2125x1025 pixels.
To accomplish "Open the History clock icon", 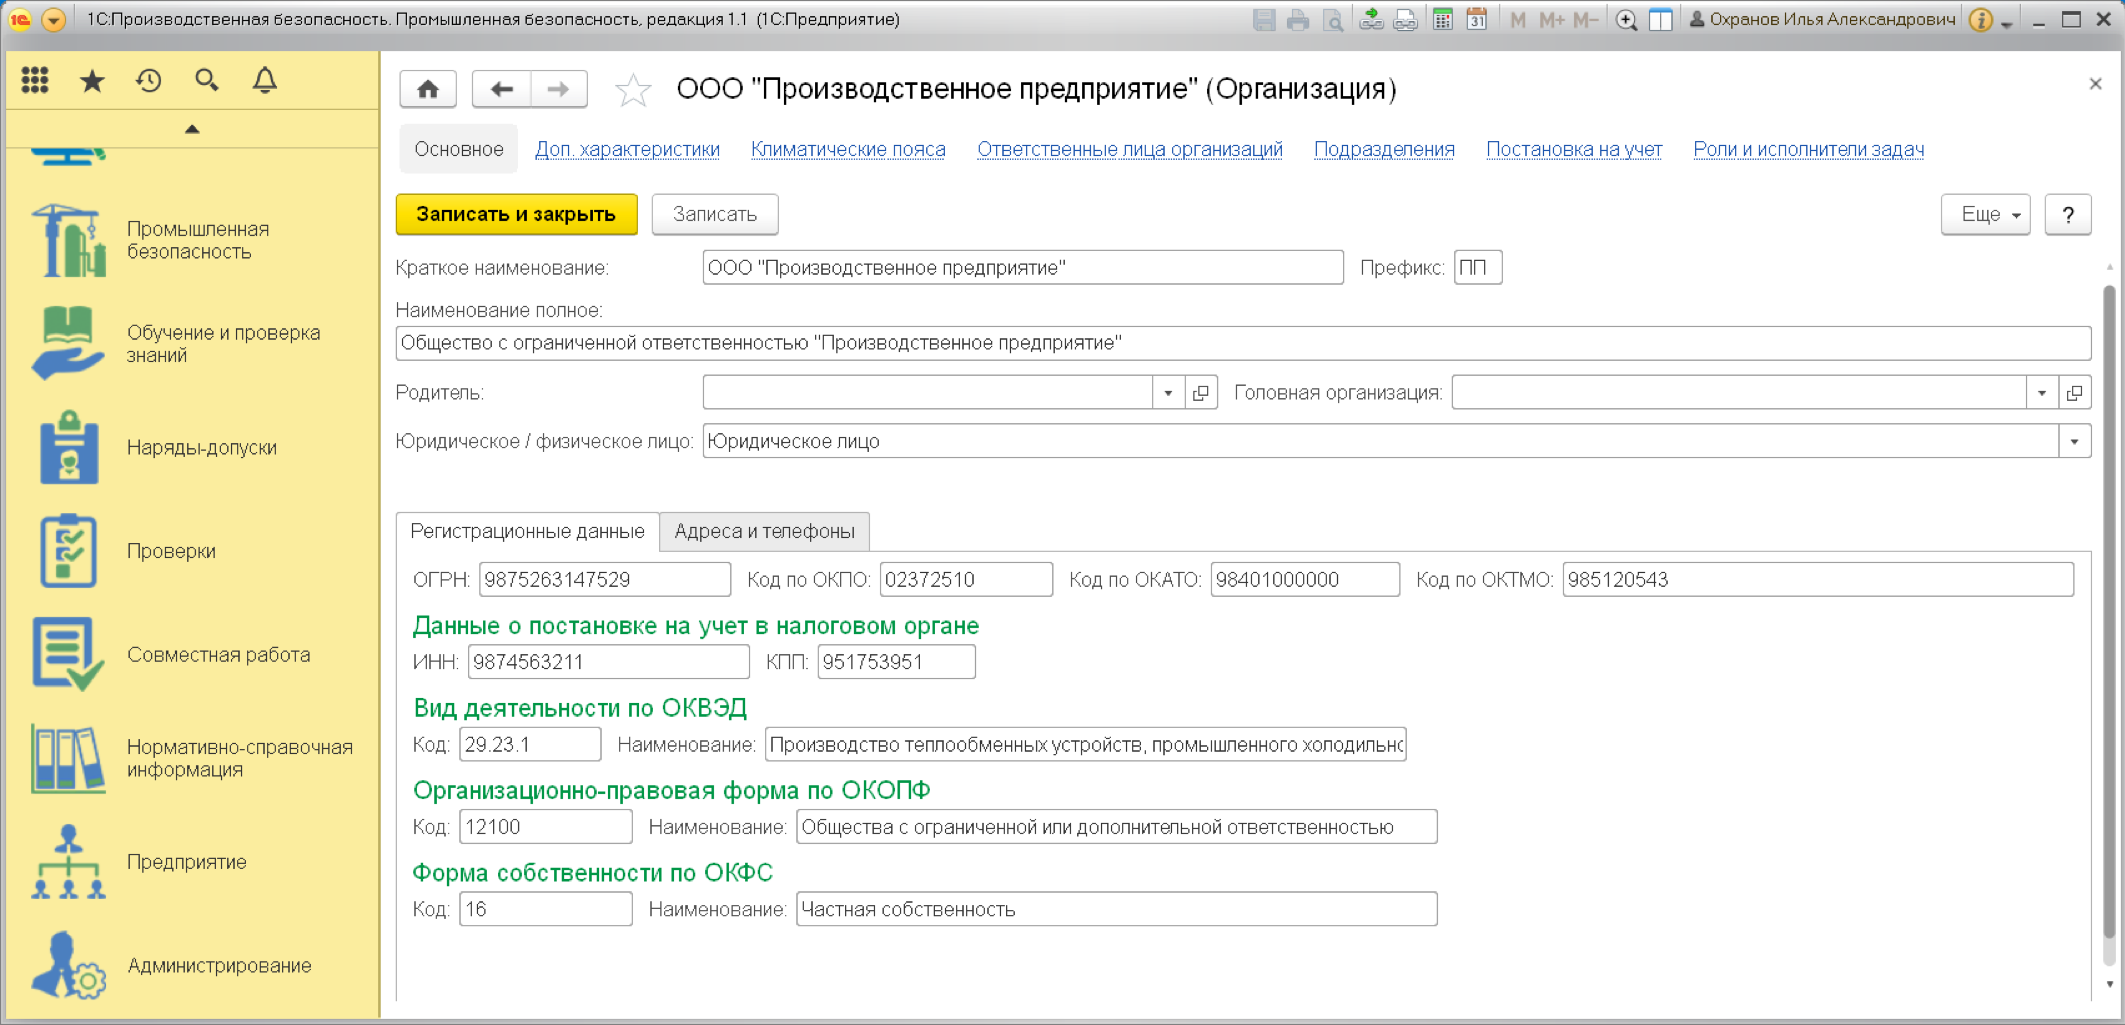I will pyautogui.click(x=149, y=81).
